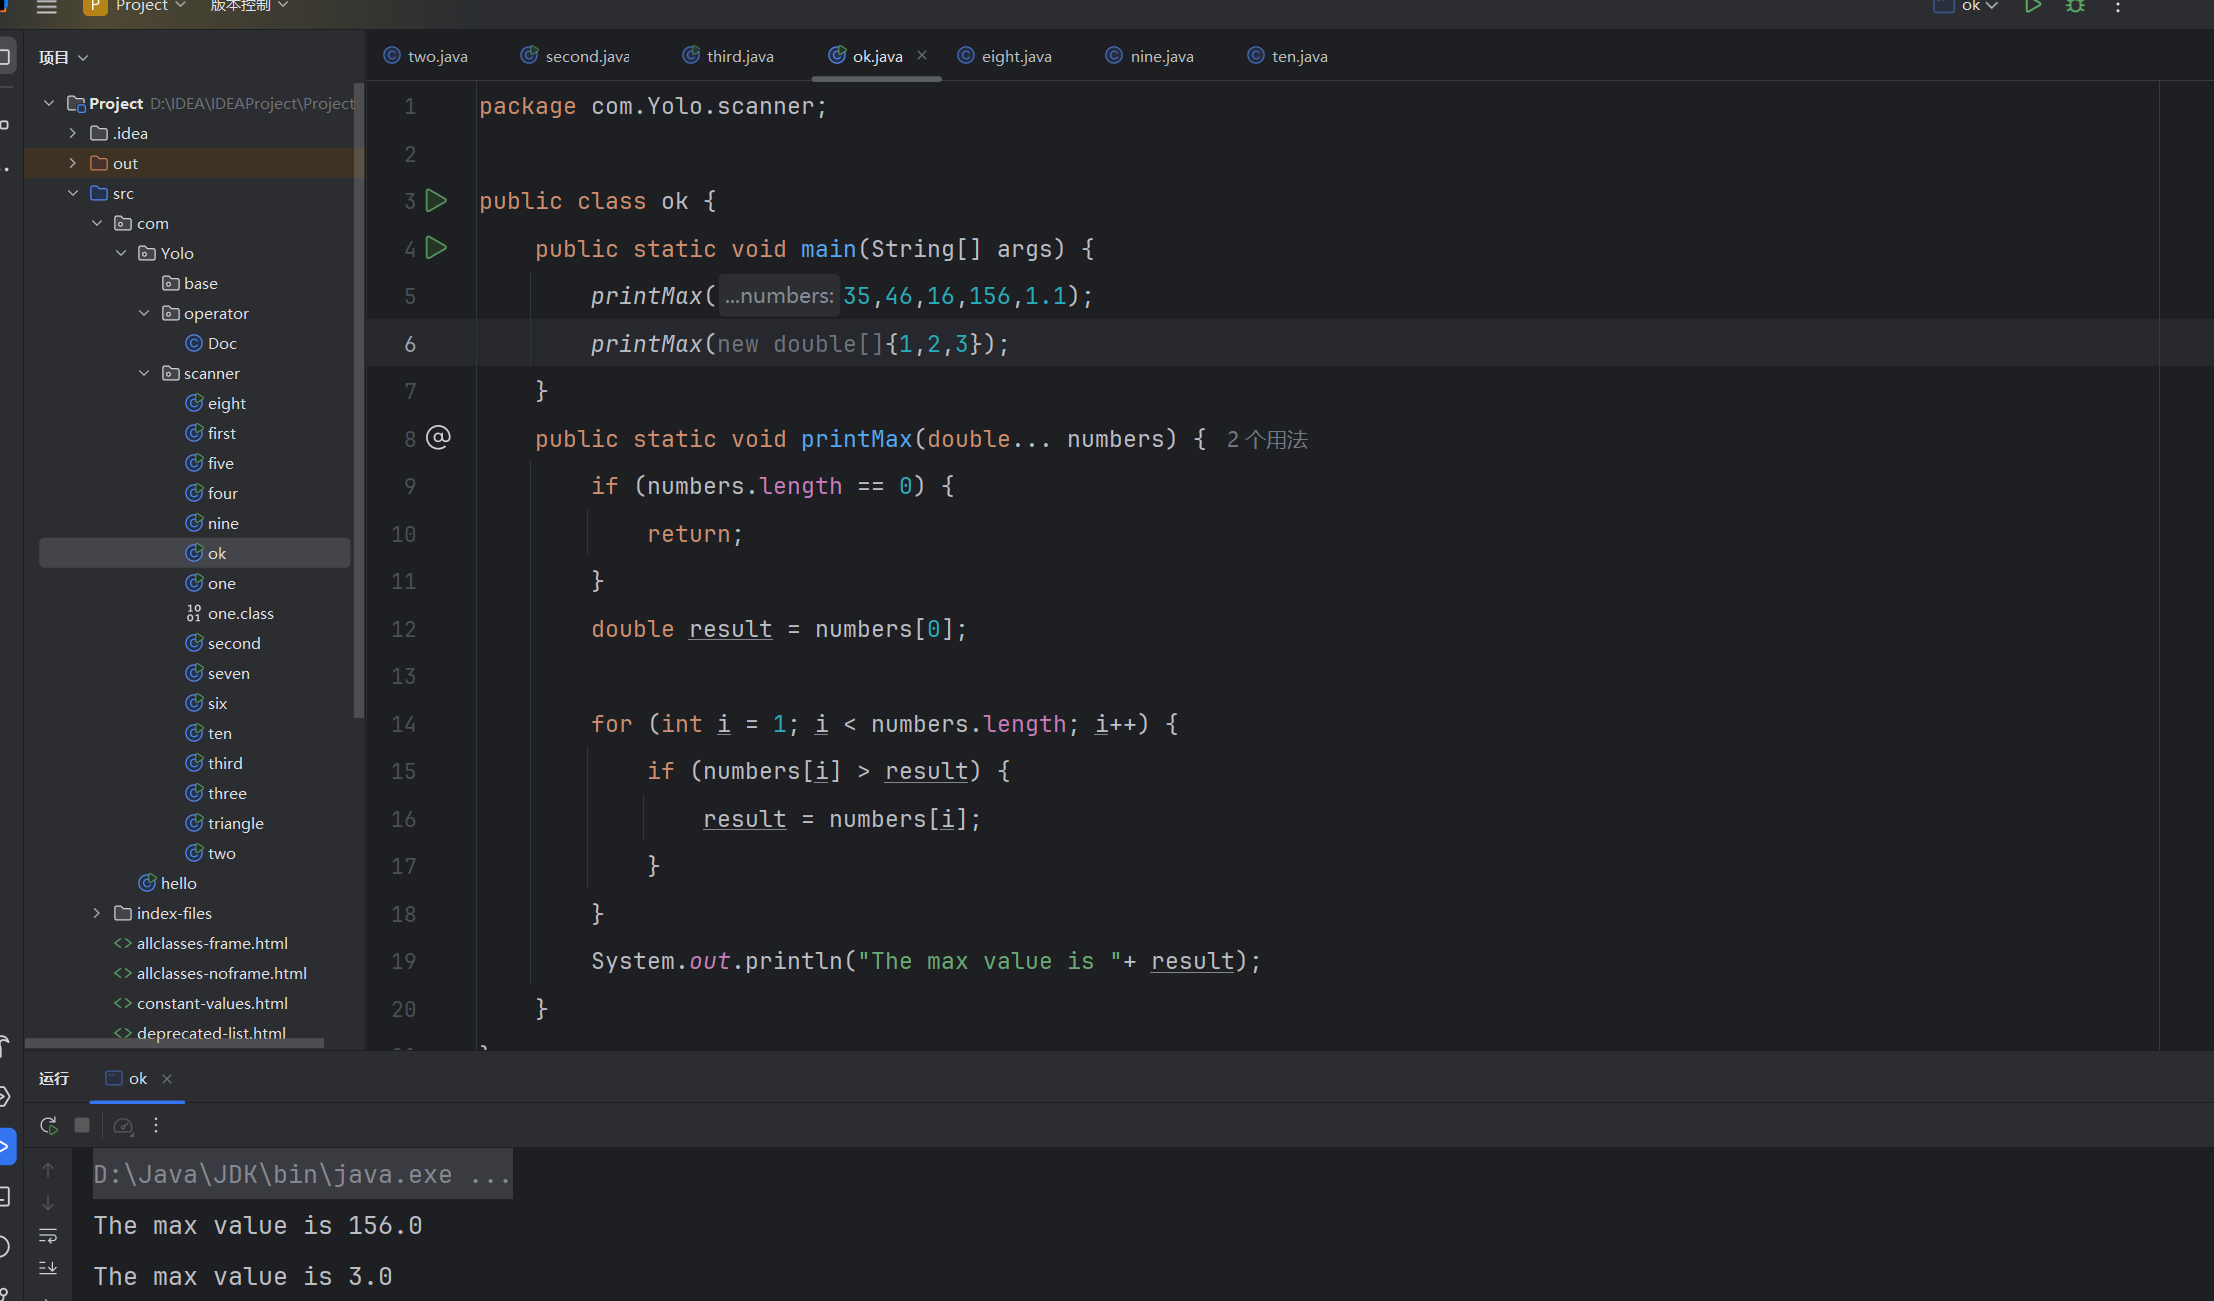Click line number 12 in gutter
The width and height of the screenshot is (2214, 1301).
[x=403, y=629]
